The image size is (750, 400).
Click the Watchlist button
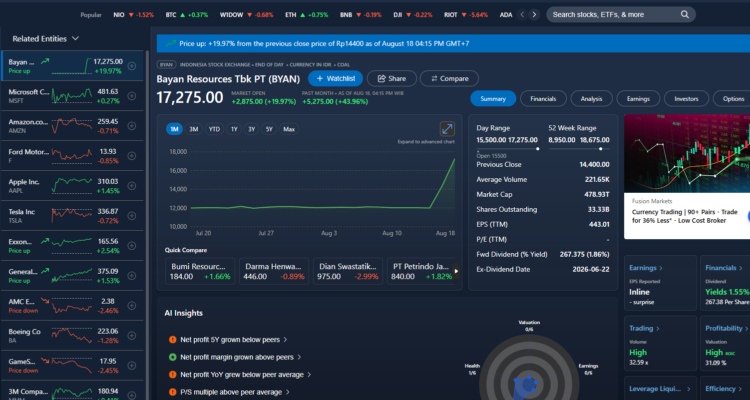click(335, 78)
